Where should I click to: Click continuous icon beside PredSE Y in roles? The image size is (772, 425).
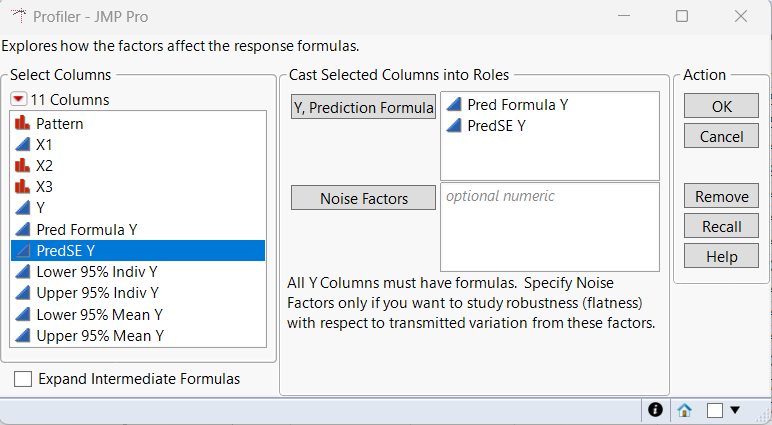coord(454,126)
